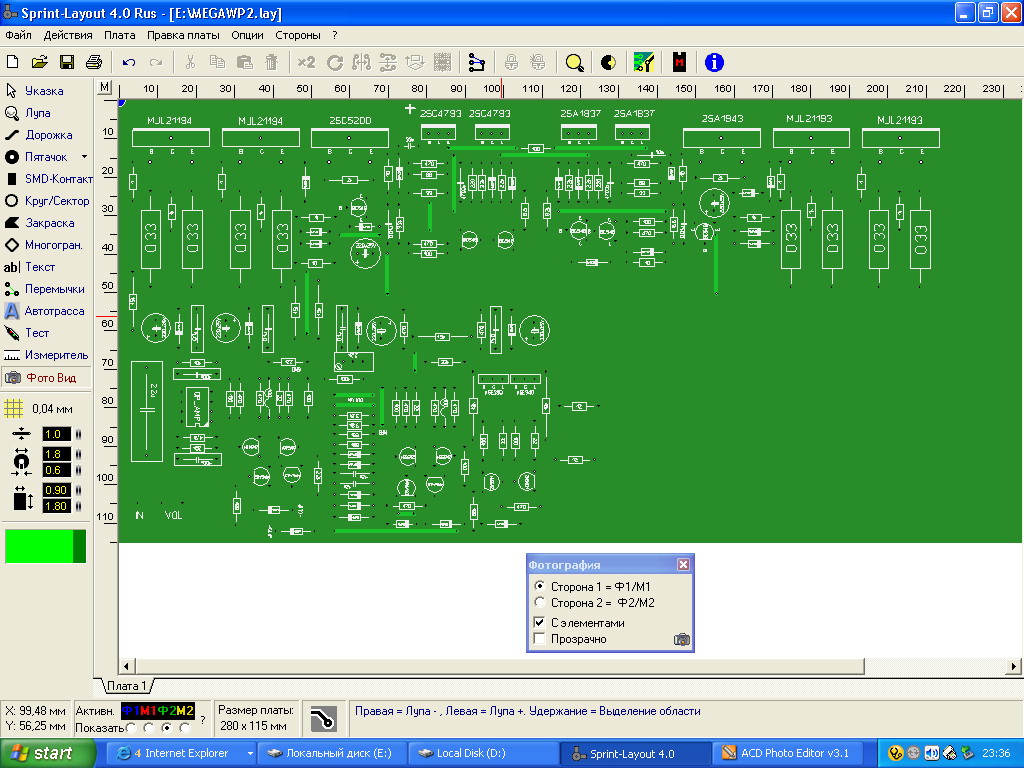The width and height of the screenshot is (1024, 768).
Task: Click the track width field showing 1.0
Action: point(56,434)
